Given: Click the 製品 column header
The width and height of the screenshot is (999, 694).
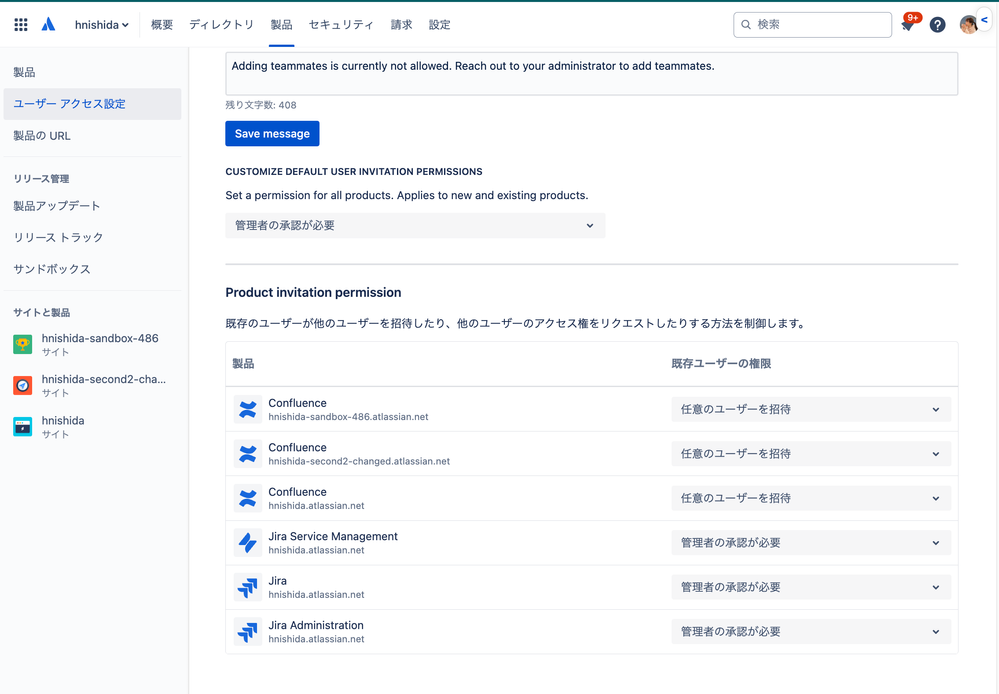Looking at the screenshot, I should point(243,364).
